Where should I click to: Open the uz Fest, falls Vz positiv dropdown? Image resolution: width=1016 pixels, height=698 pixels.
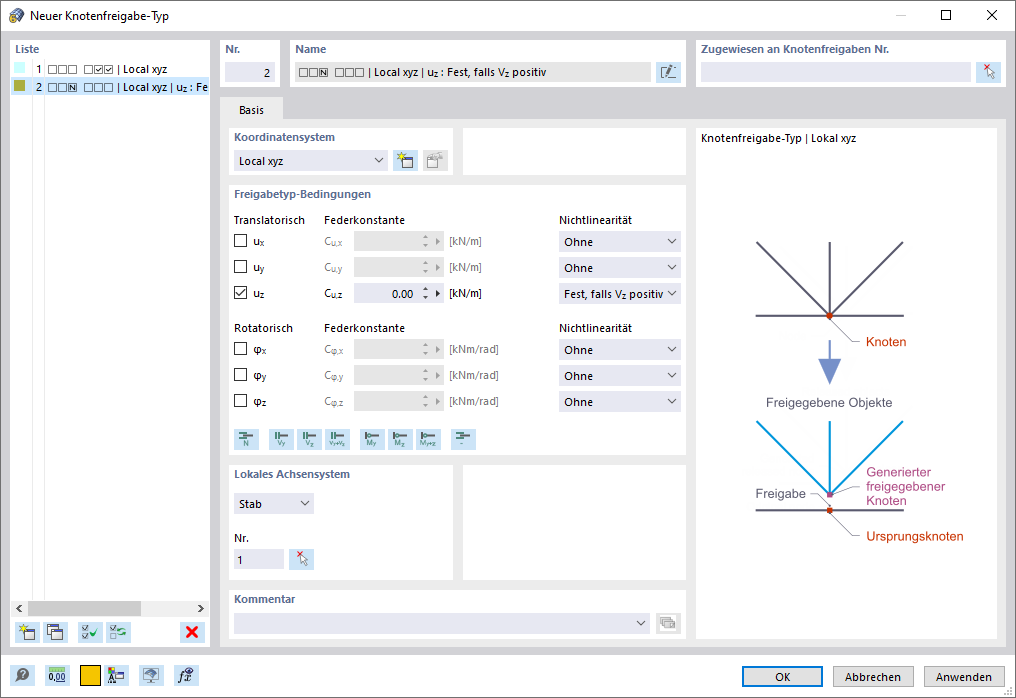[619, 294]
